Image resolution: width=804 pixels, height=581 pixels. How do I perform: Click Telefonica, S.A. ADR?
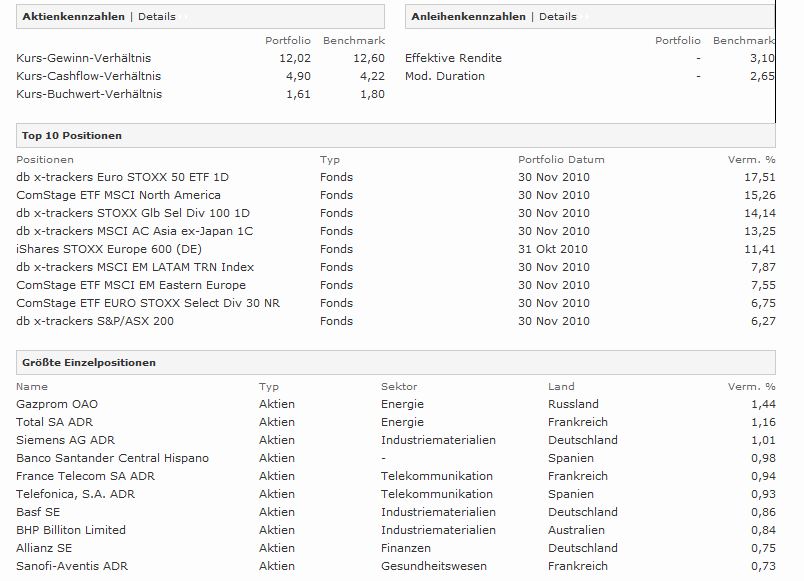75,494
